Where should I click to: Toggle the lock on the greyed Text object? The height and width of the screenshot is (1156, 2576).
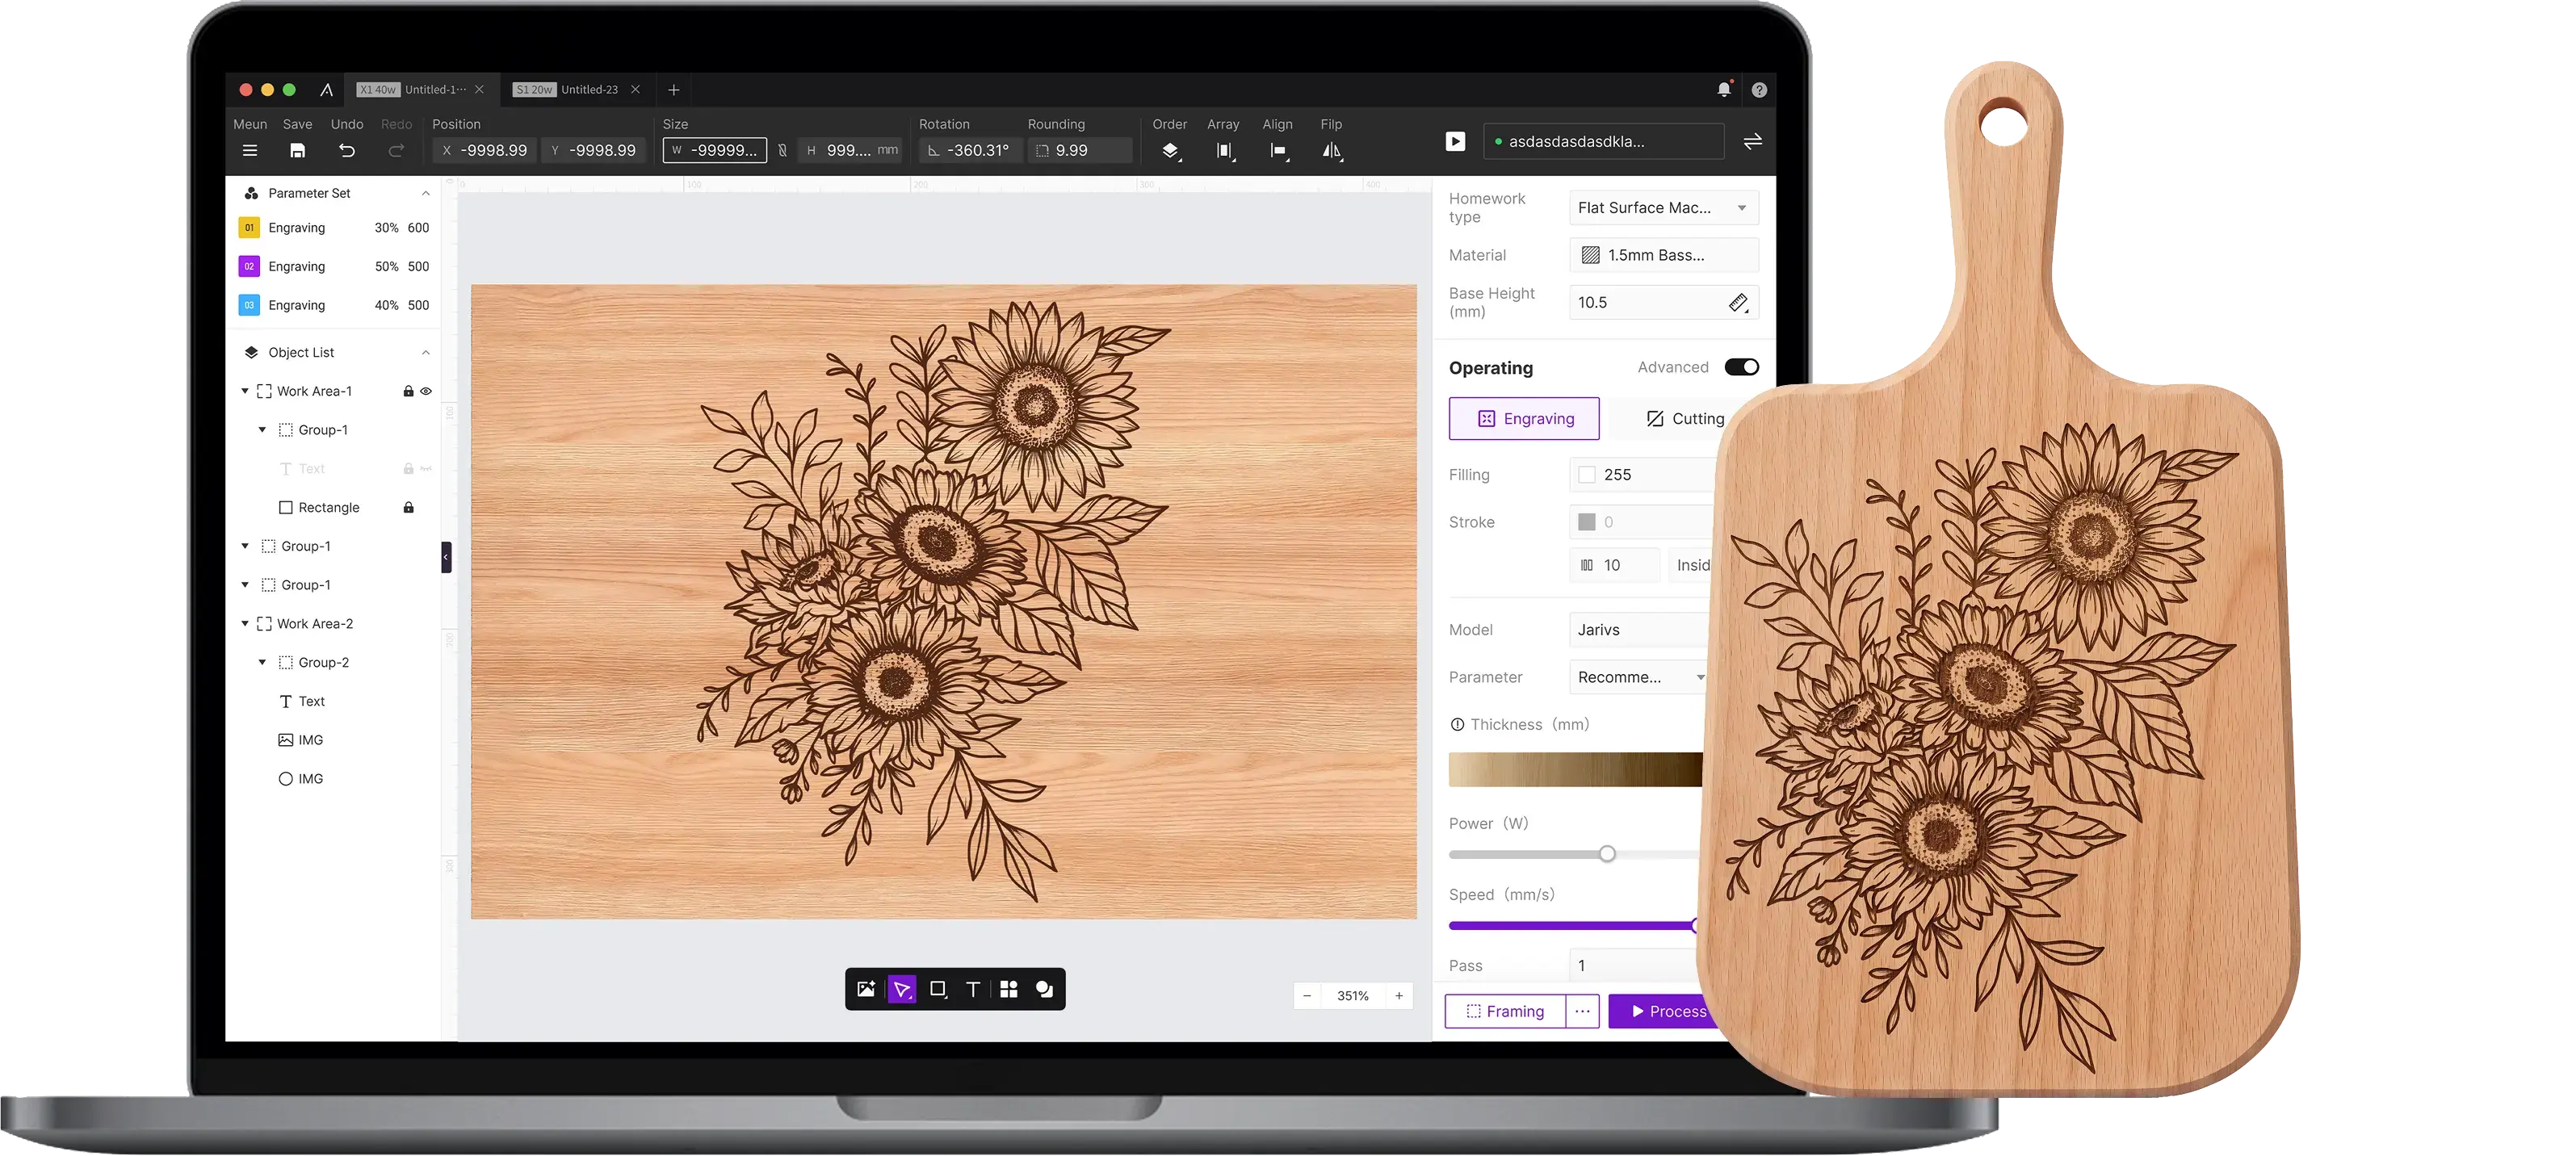[408, 469]
